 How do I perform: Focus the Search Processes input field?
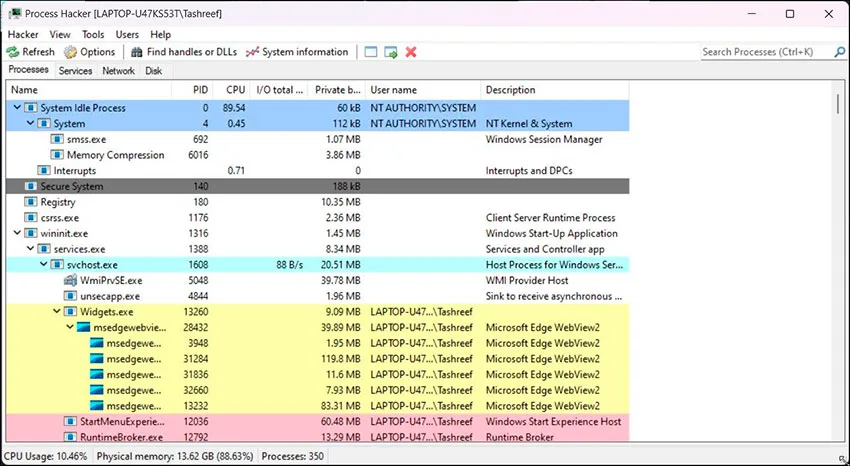click(x=766, y=52)
